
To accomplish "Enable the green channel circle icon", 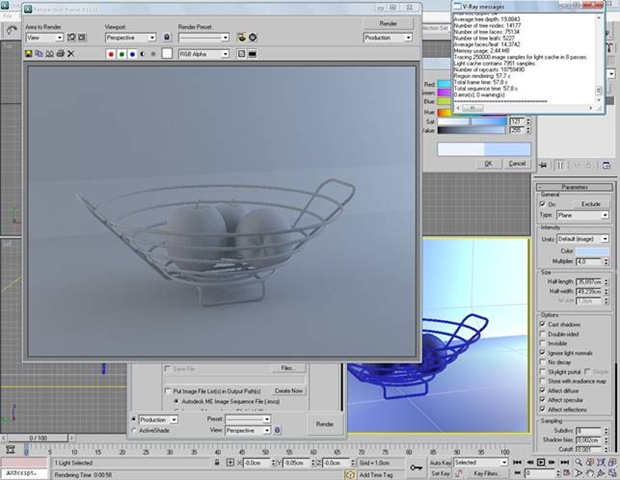I will (123, 52).
